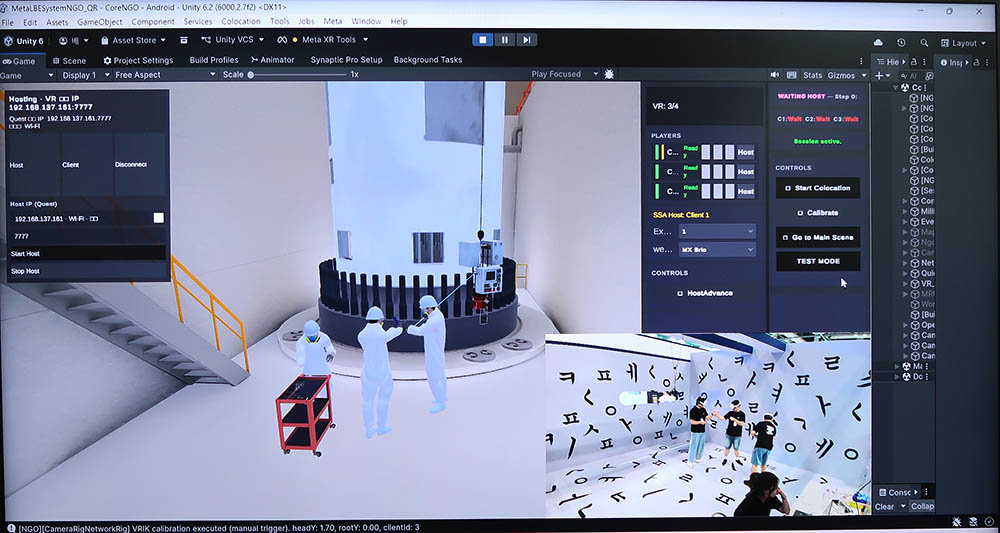Click the TEST MODE button

[x=818, y=261]
